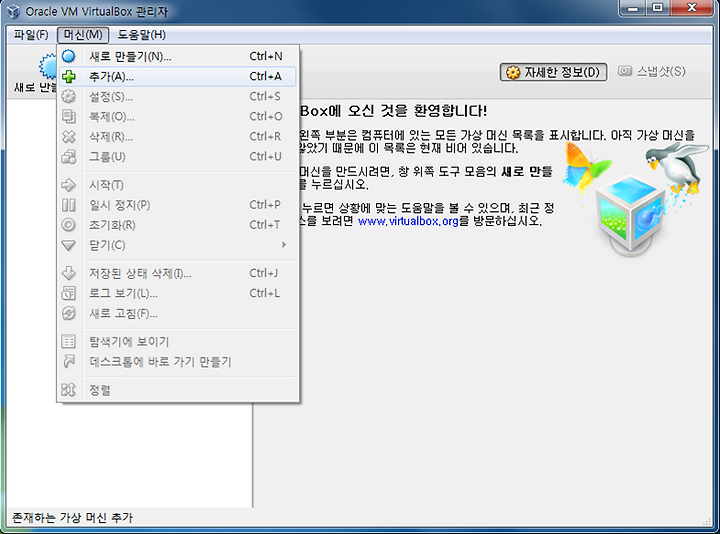Screen dimensions: 720x534
Task: Click the explorer icon beside 탐색기에 보이기
Action: [68, 342]
